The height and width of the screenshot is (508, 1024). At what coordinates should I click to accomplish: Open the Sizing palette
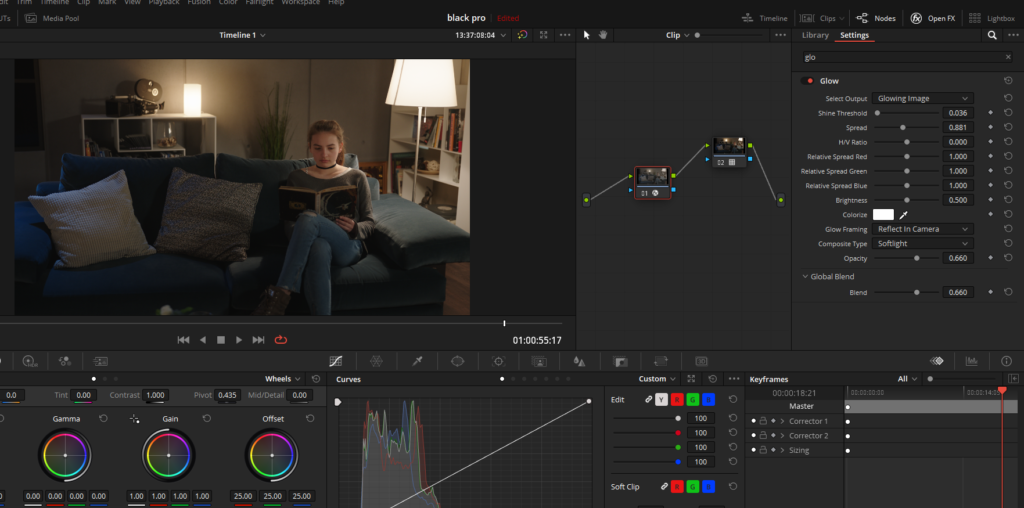(660, 360)
